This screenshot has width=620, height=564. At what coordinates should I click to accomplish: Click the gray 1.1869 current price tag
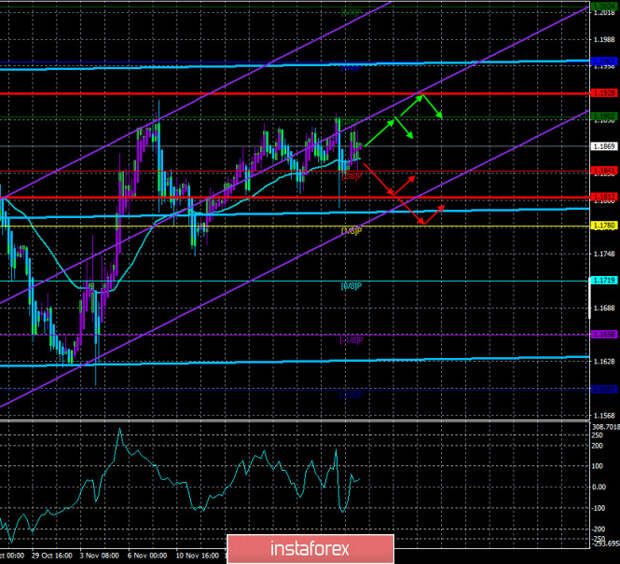click(603, 146)
